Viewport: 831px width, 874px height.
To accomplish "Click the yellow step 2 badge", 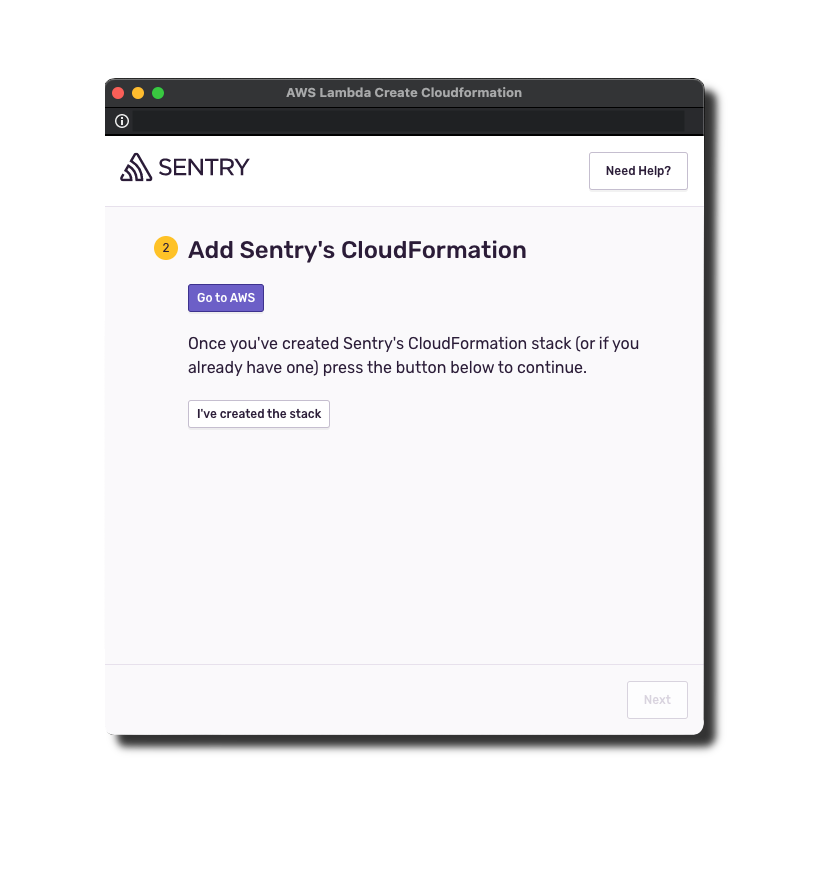I will click(166, 248).
